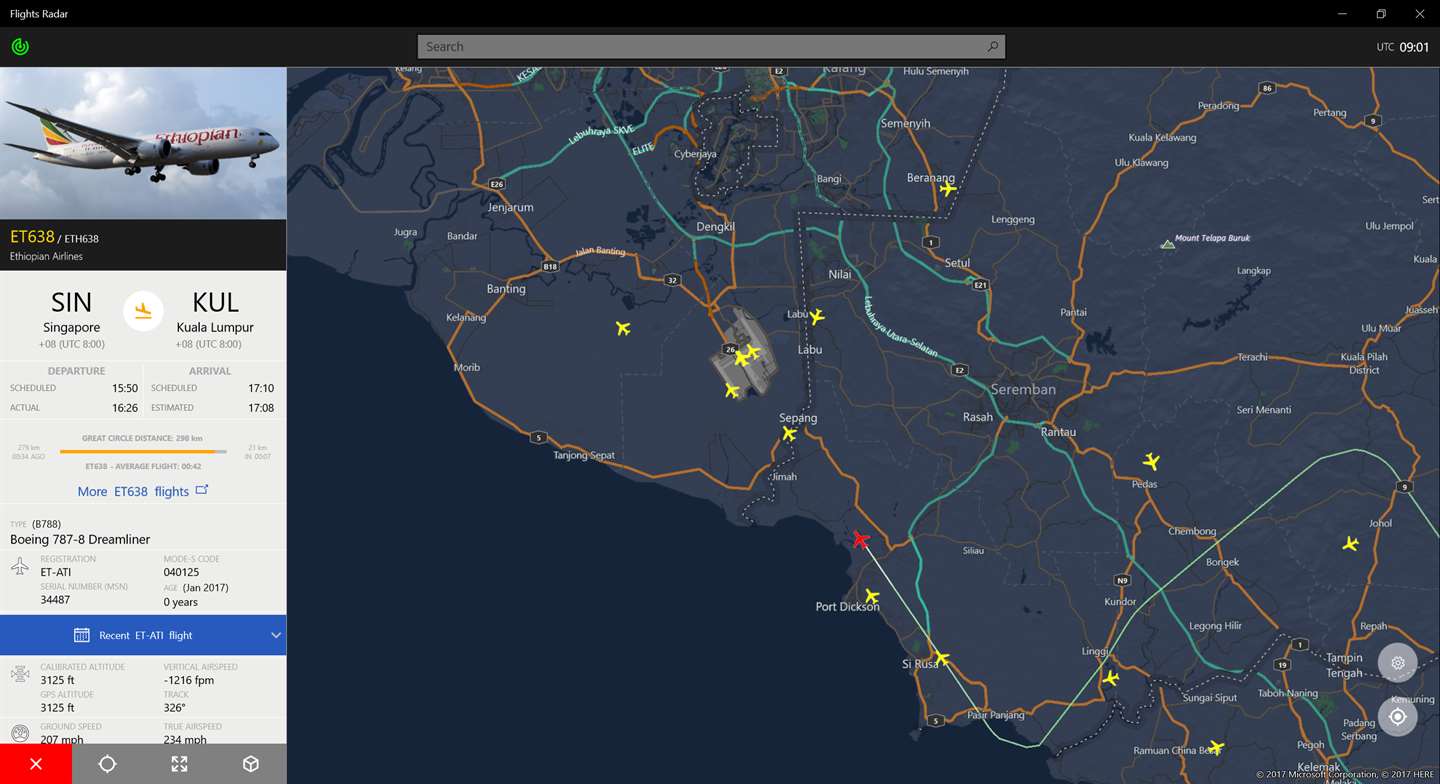Restore the Flights Radar window size
The image size is (1440, 784).
[x=1380, y=14]
